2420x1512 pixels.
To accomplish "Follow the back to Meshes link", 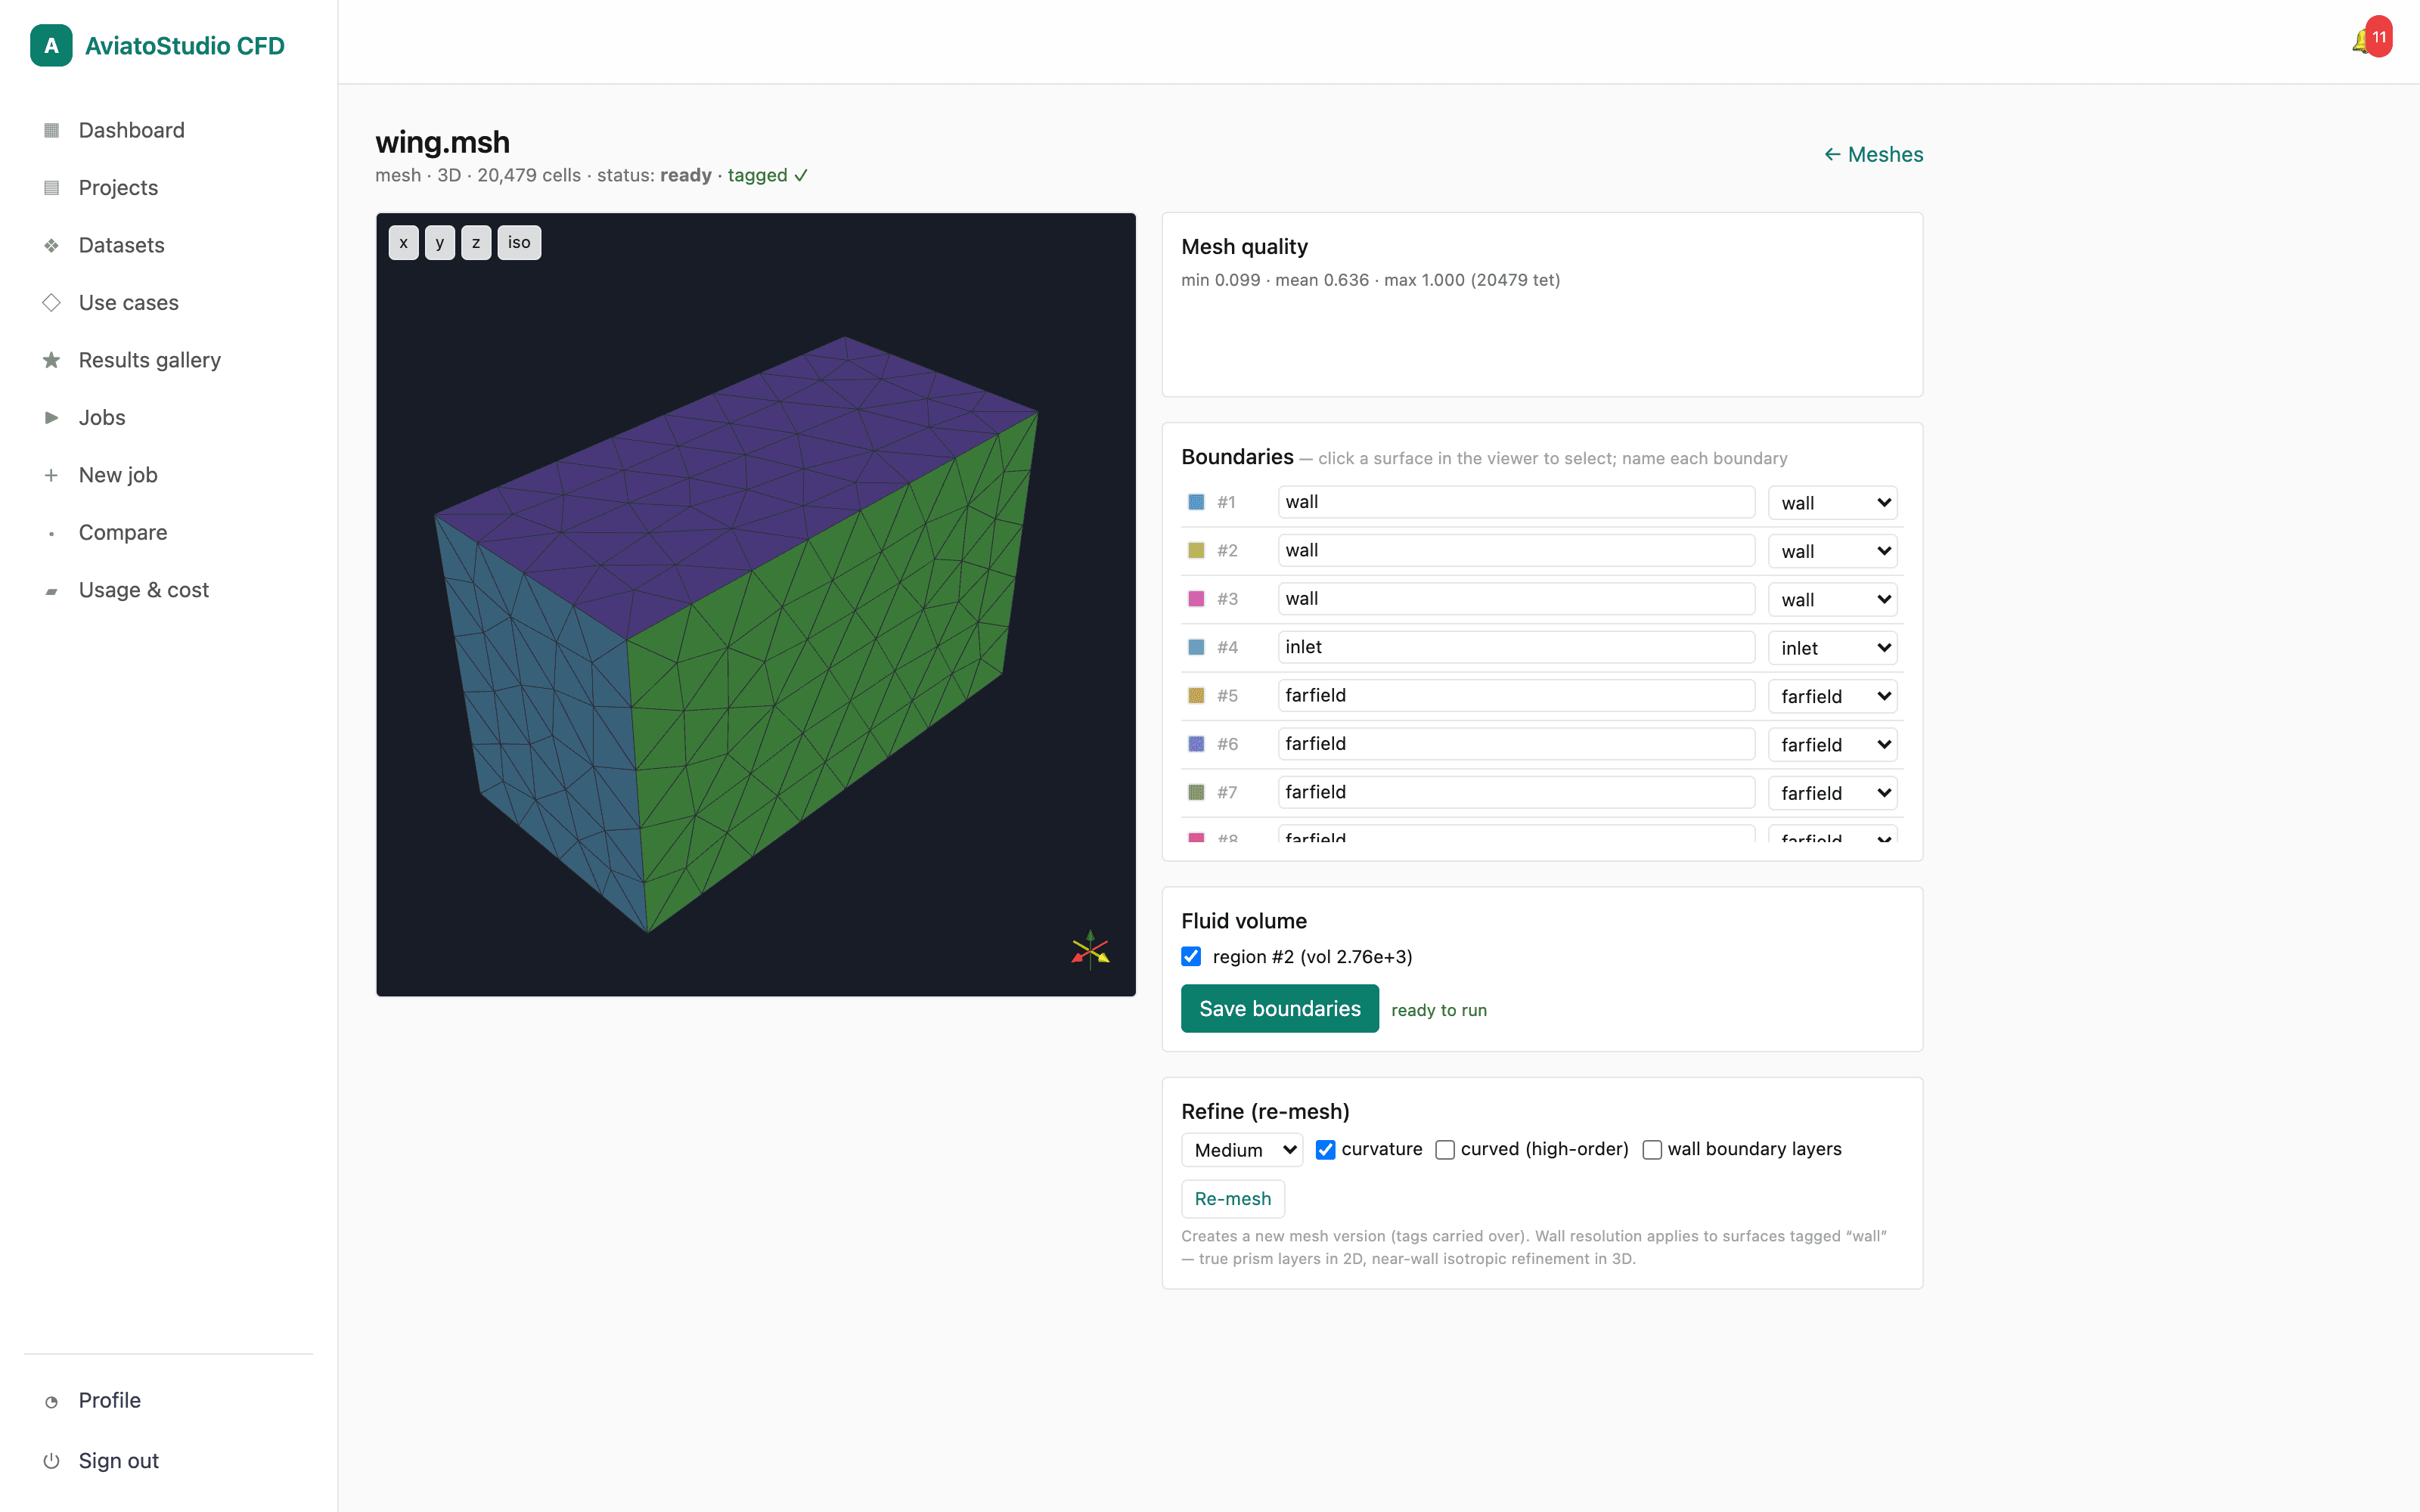I will tap(1873, 155).
